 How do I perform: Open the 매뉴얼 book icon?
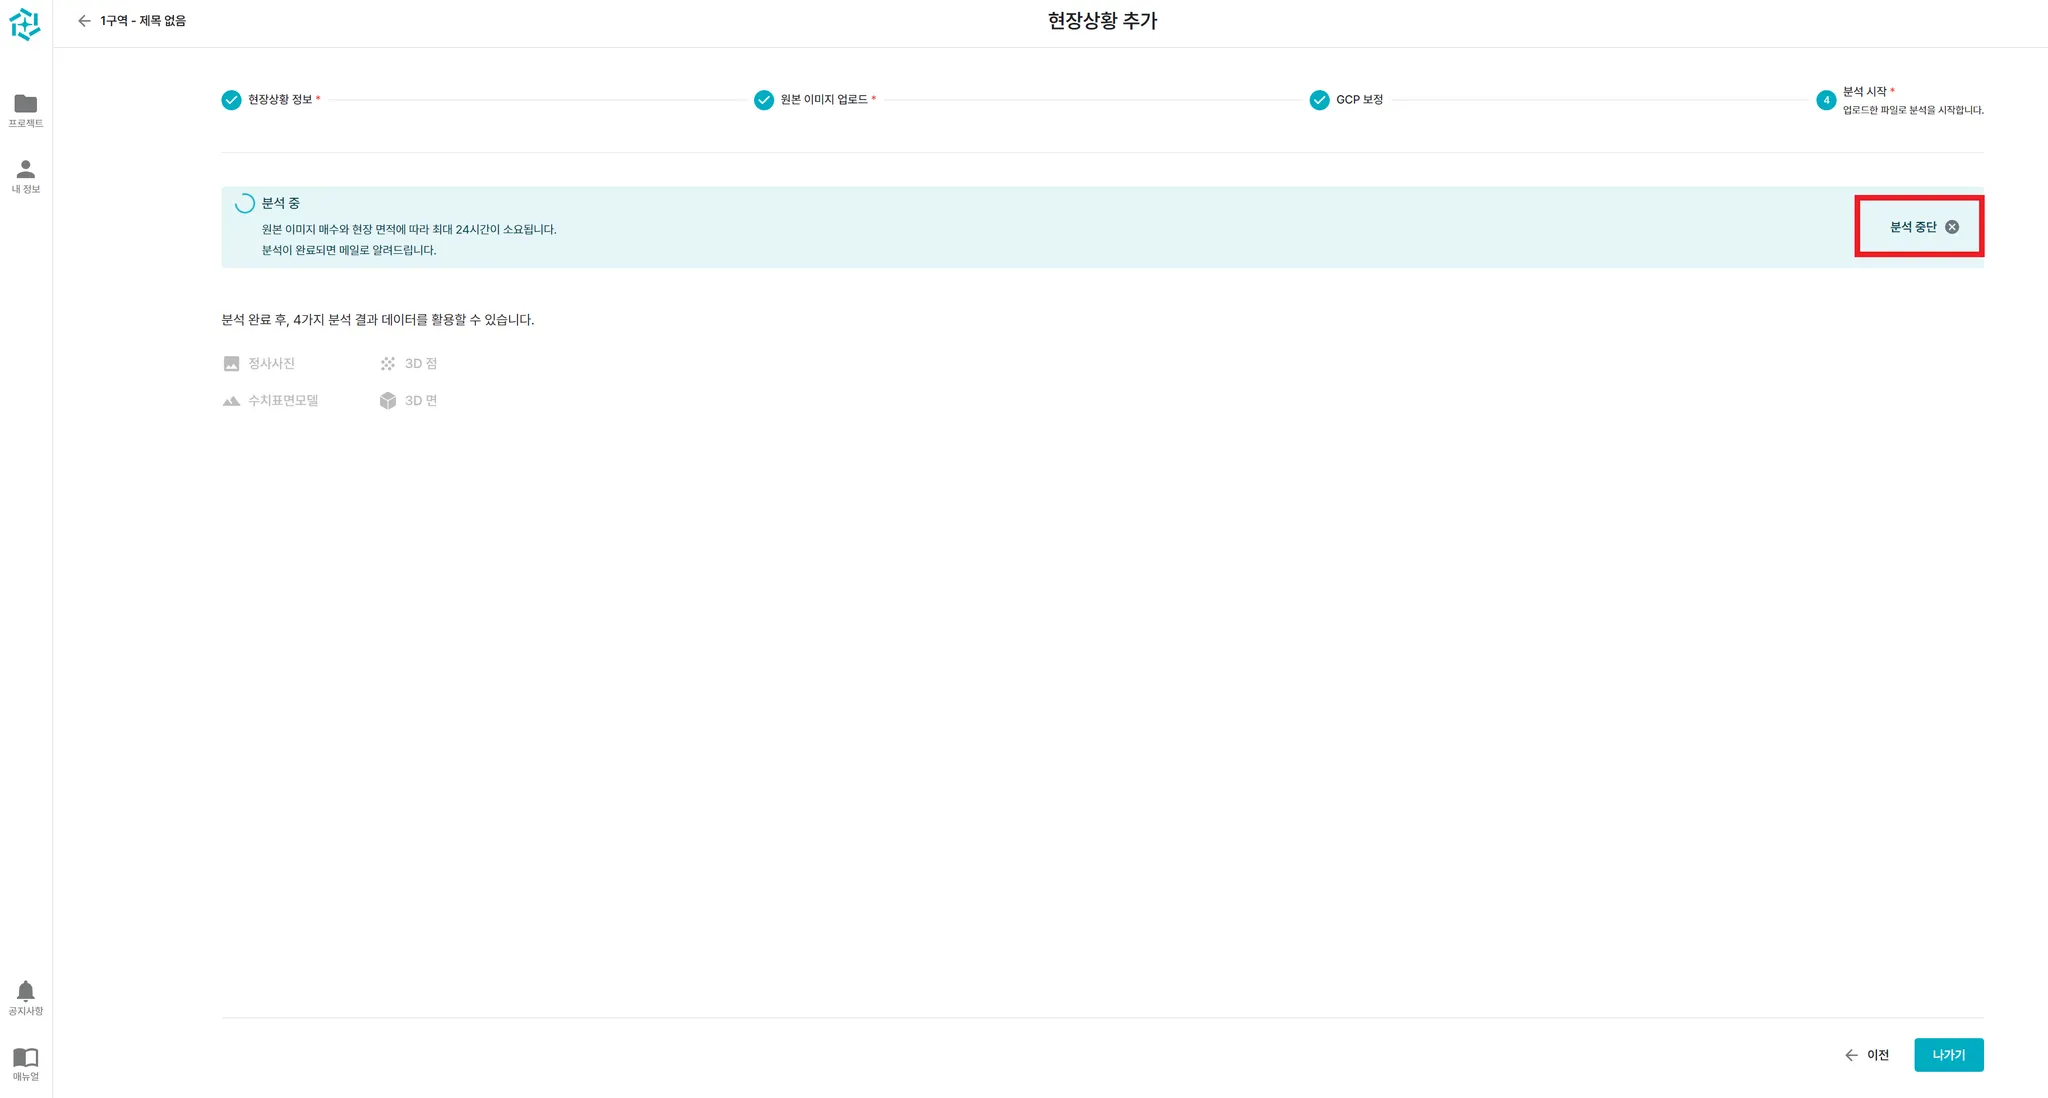click(x=26, y=1057)
